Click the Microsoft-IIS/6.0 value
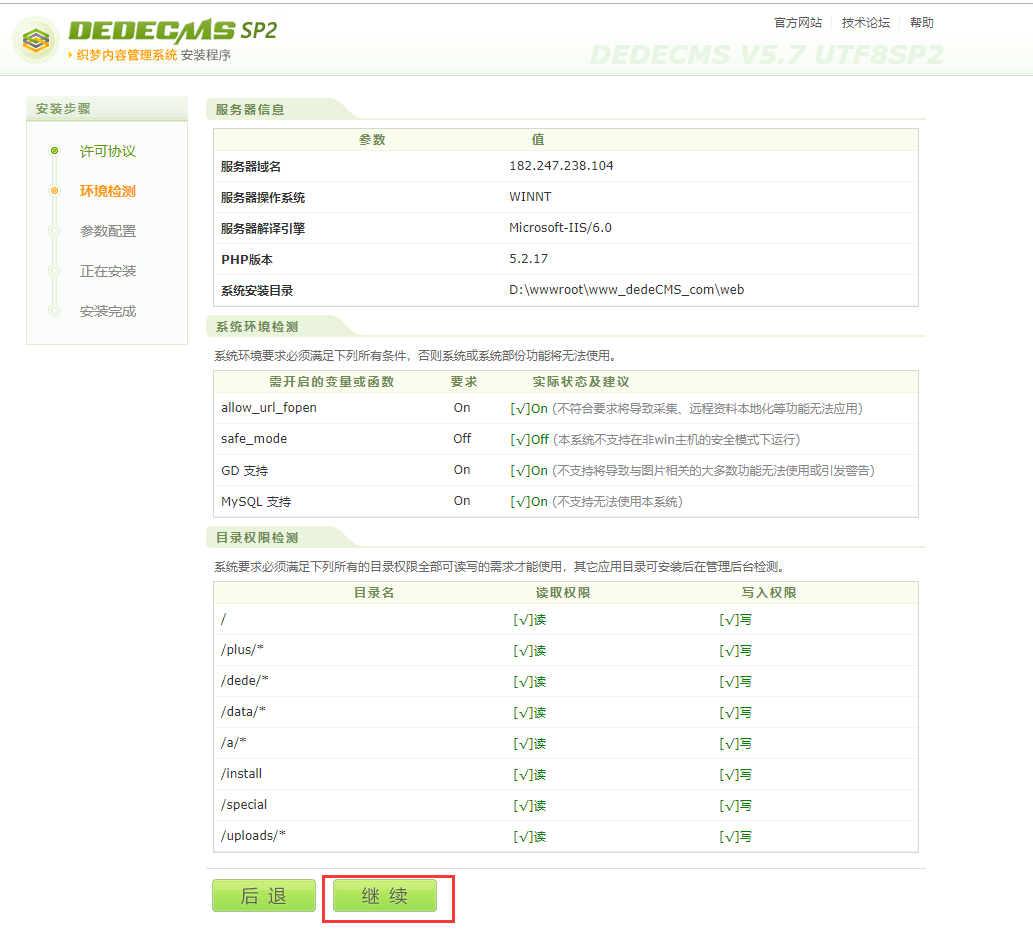1033x933 pixels. pyautogui.click(x=561, y=228)
